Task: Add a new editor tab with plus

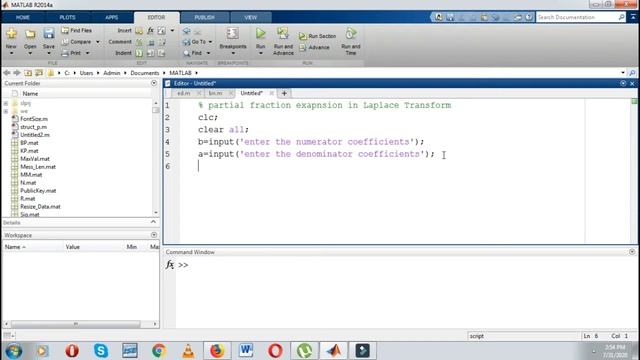Action: pos(284,93)
